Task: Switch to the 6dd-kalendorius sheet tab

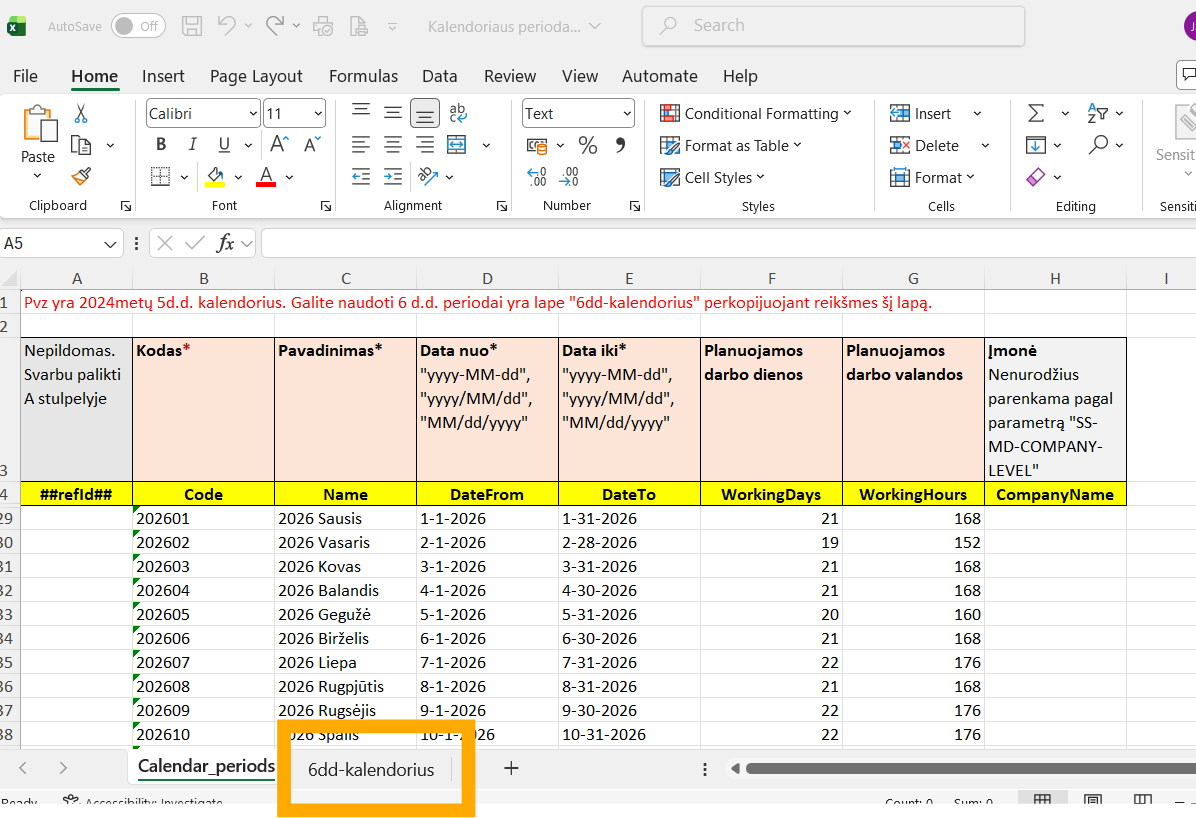Action: pyautogui.click(x=371, y=770)
